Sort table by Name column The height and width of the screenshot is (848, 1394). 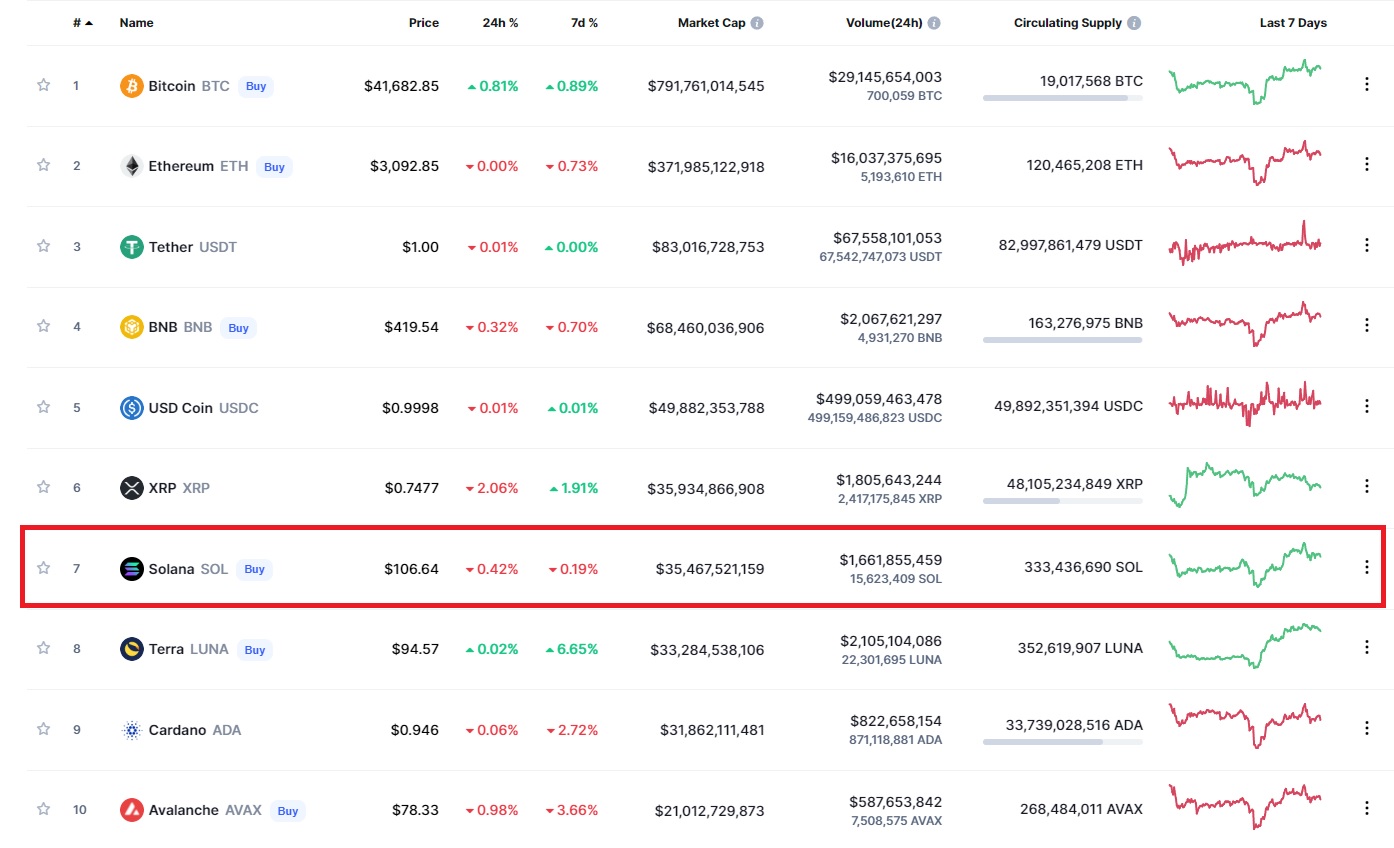[136, 23]
